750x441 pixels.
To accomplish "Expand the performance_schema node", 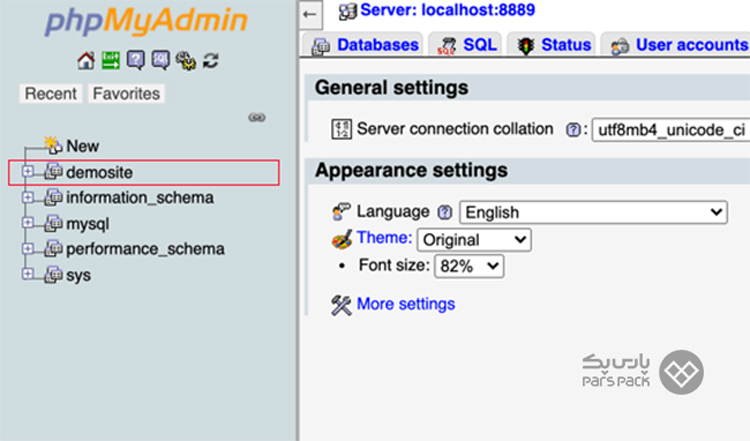I will (x=28, y=248).
